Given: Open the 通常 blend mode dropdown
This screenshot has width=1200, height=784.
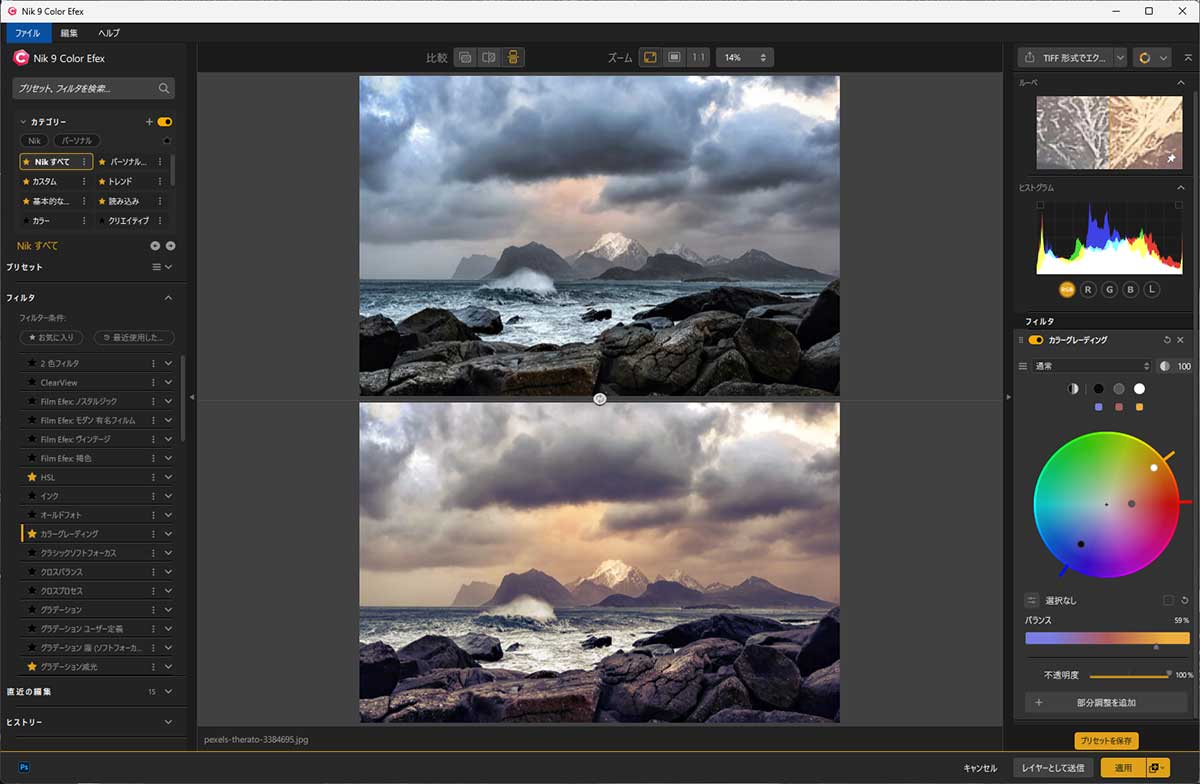Looking at the screenshot, I should pyautogui.click(x=1092, y=366).
